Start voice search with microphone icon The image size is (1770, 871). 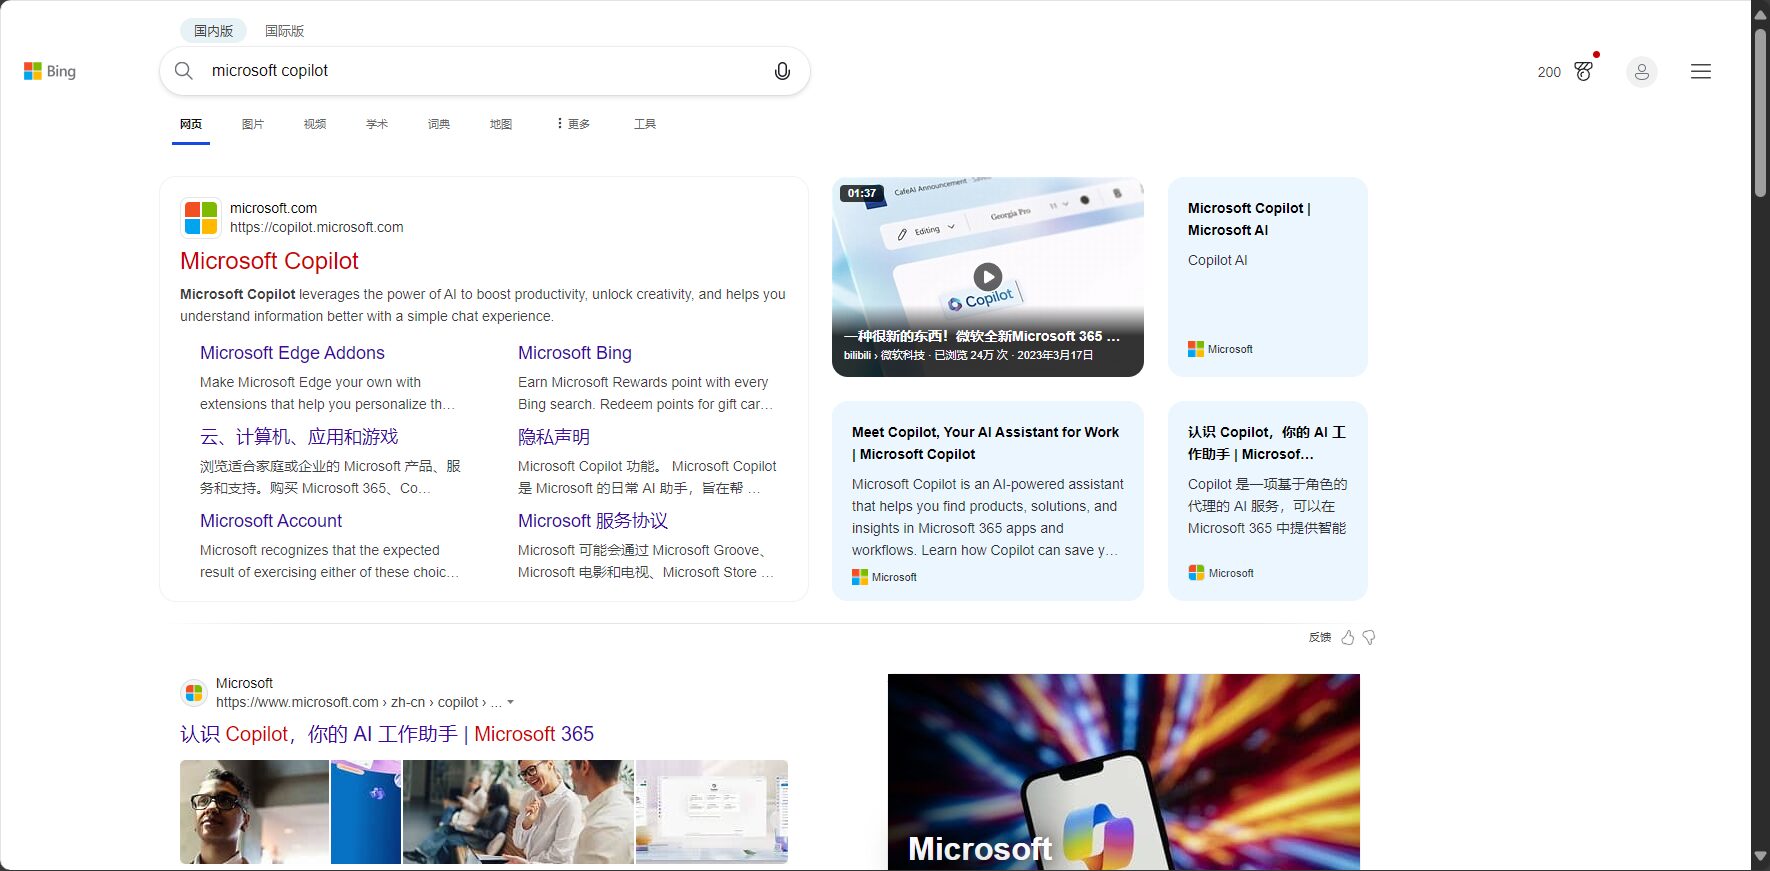coord(782,71)
